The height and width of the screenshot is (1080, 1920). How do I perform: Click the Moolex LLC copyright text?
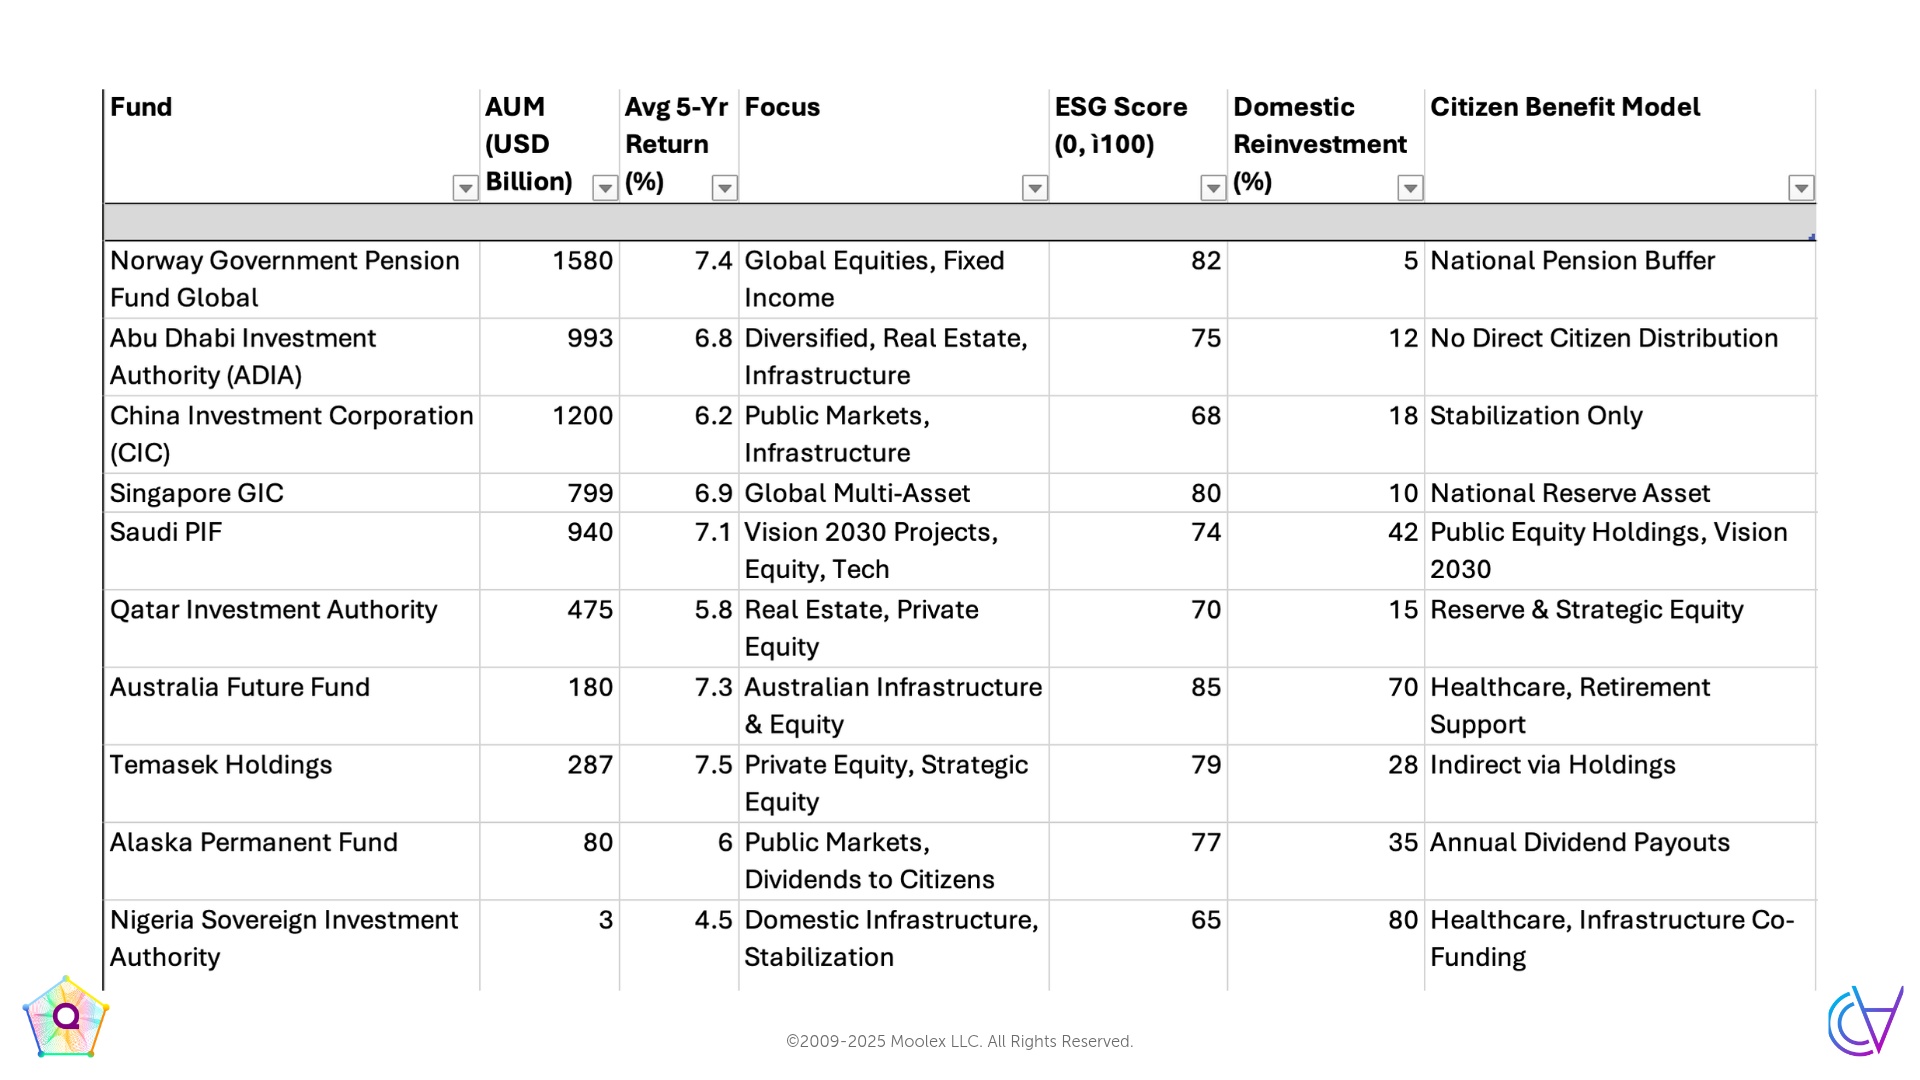959,1041
